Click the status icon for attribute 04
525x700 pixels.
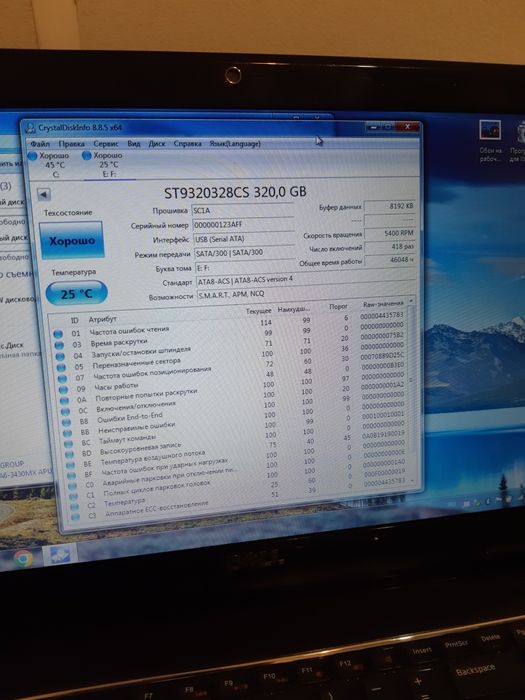60,356
